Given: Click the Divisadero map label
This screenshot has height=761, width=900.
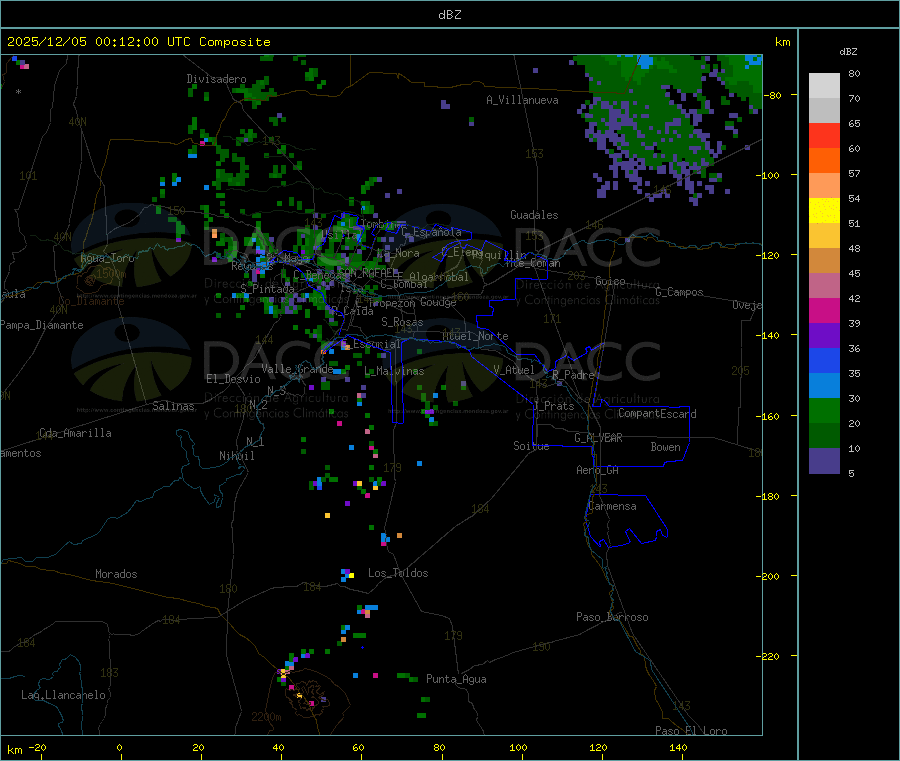Looking at the screenshot, I should pos(216,79).
